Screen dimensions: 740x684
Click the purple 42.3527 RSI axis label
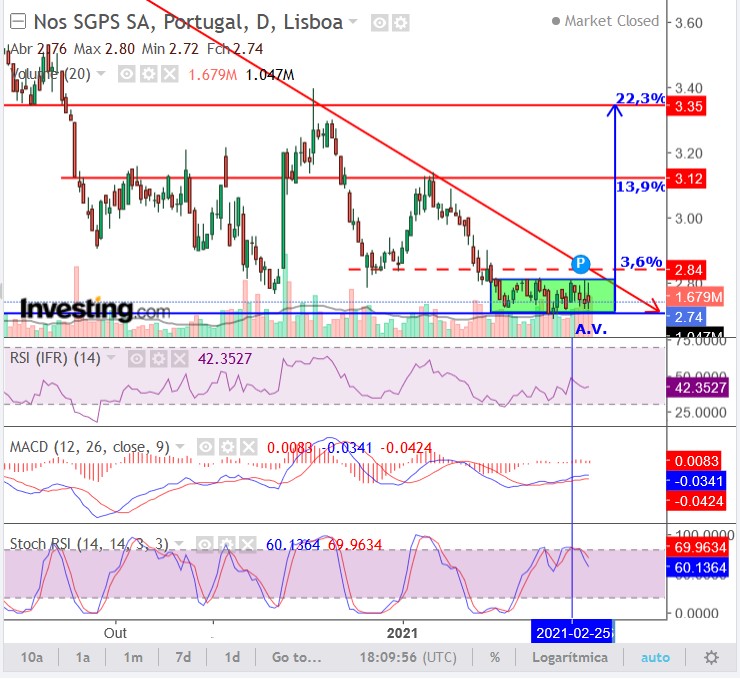697,388
